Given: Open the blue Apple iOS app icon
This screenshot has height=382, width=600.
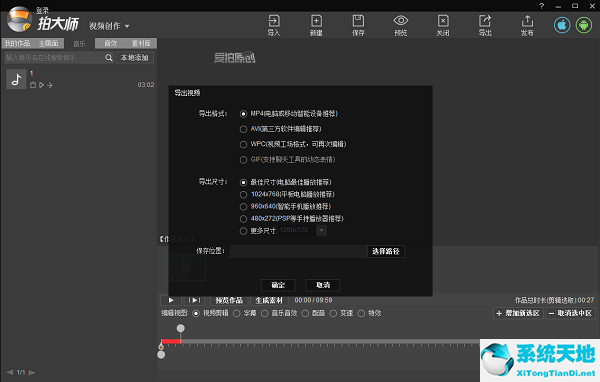Looking at the screenshot, I should [562, 25].
